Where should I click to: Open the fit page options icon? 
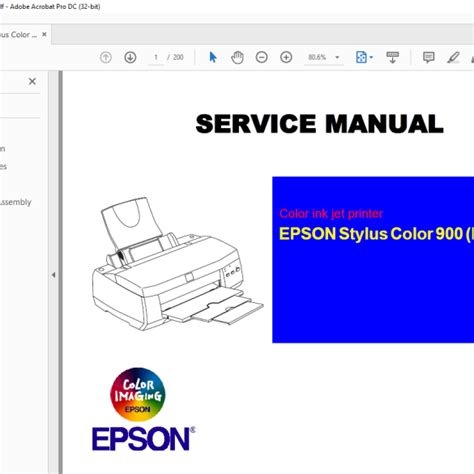(361, 57)
